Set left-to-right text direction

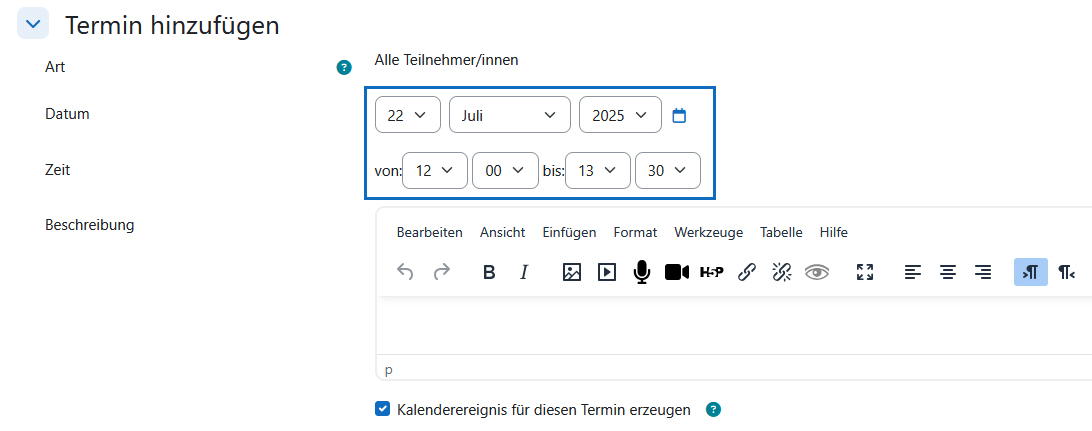(1031, 272)
